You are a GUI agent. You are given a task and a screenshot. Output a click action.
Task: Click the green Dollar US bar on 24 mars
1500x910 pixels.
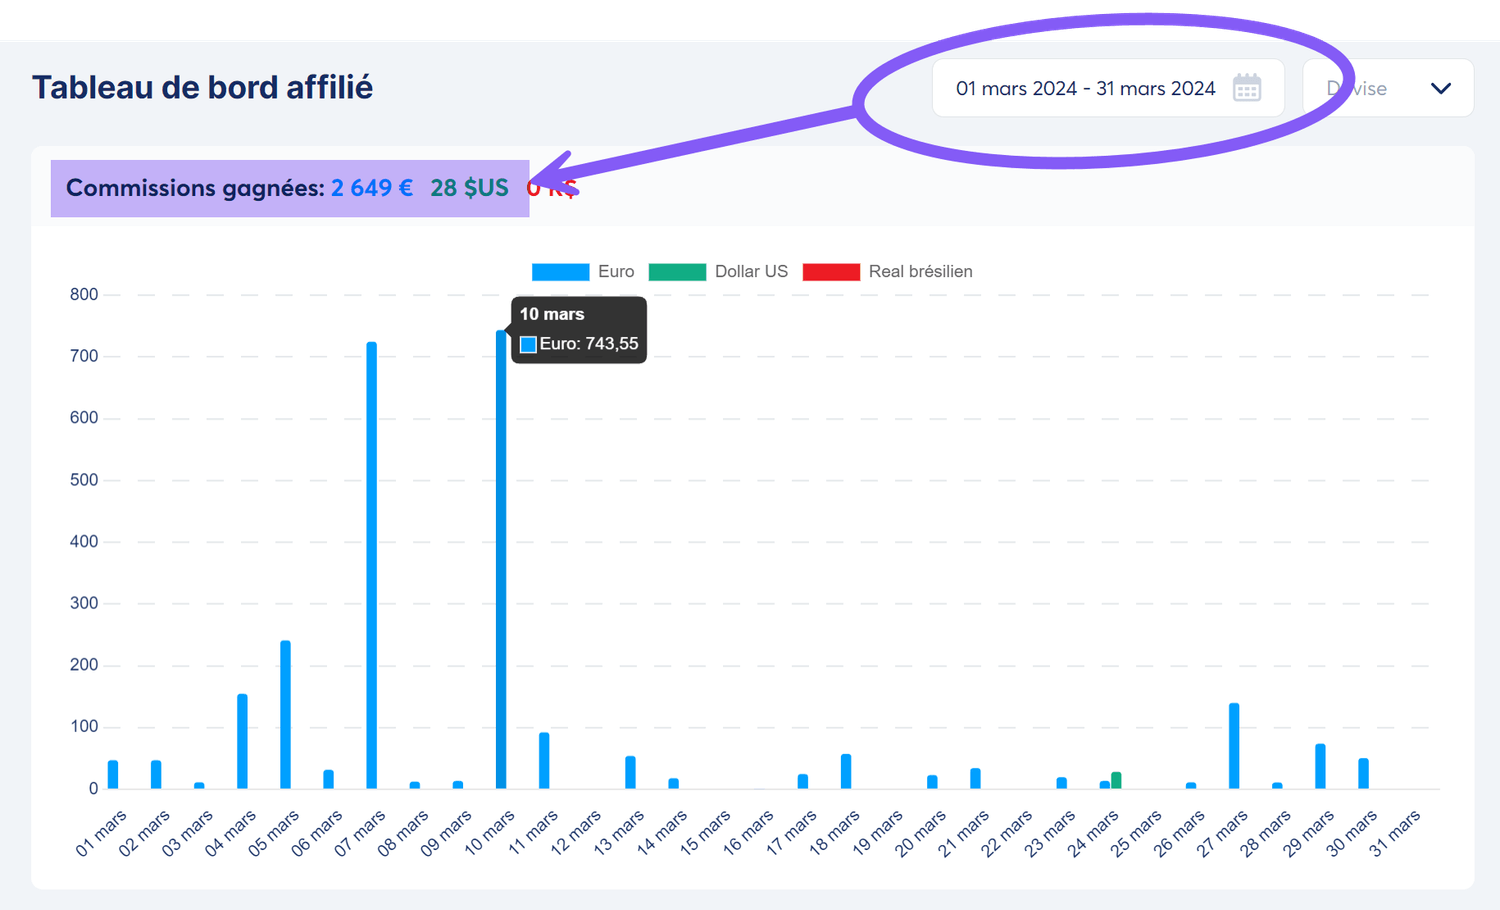[x=1116, y=780]
